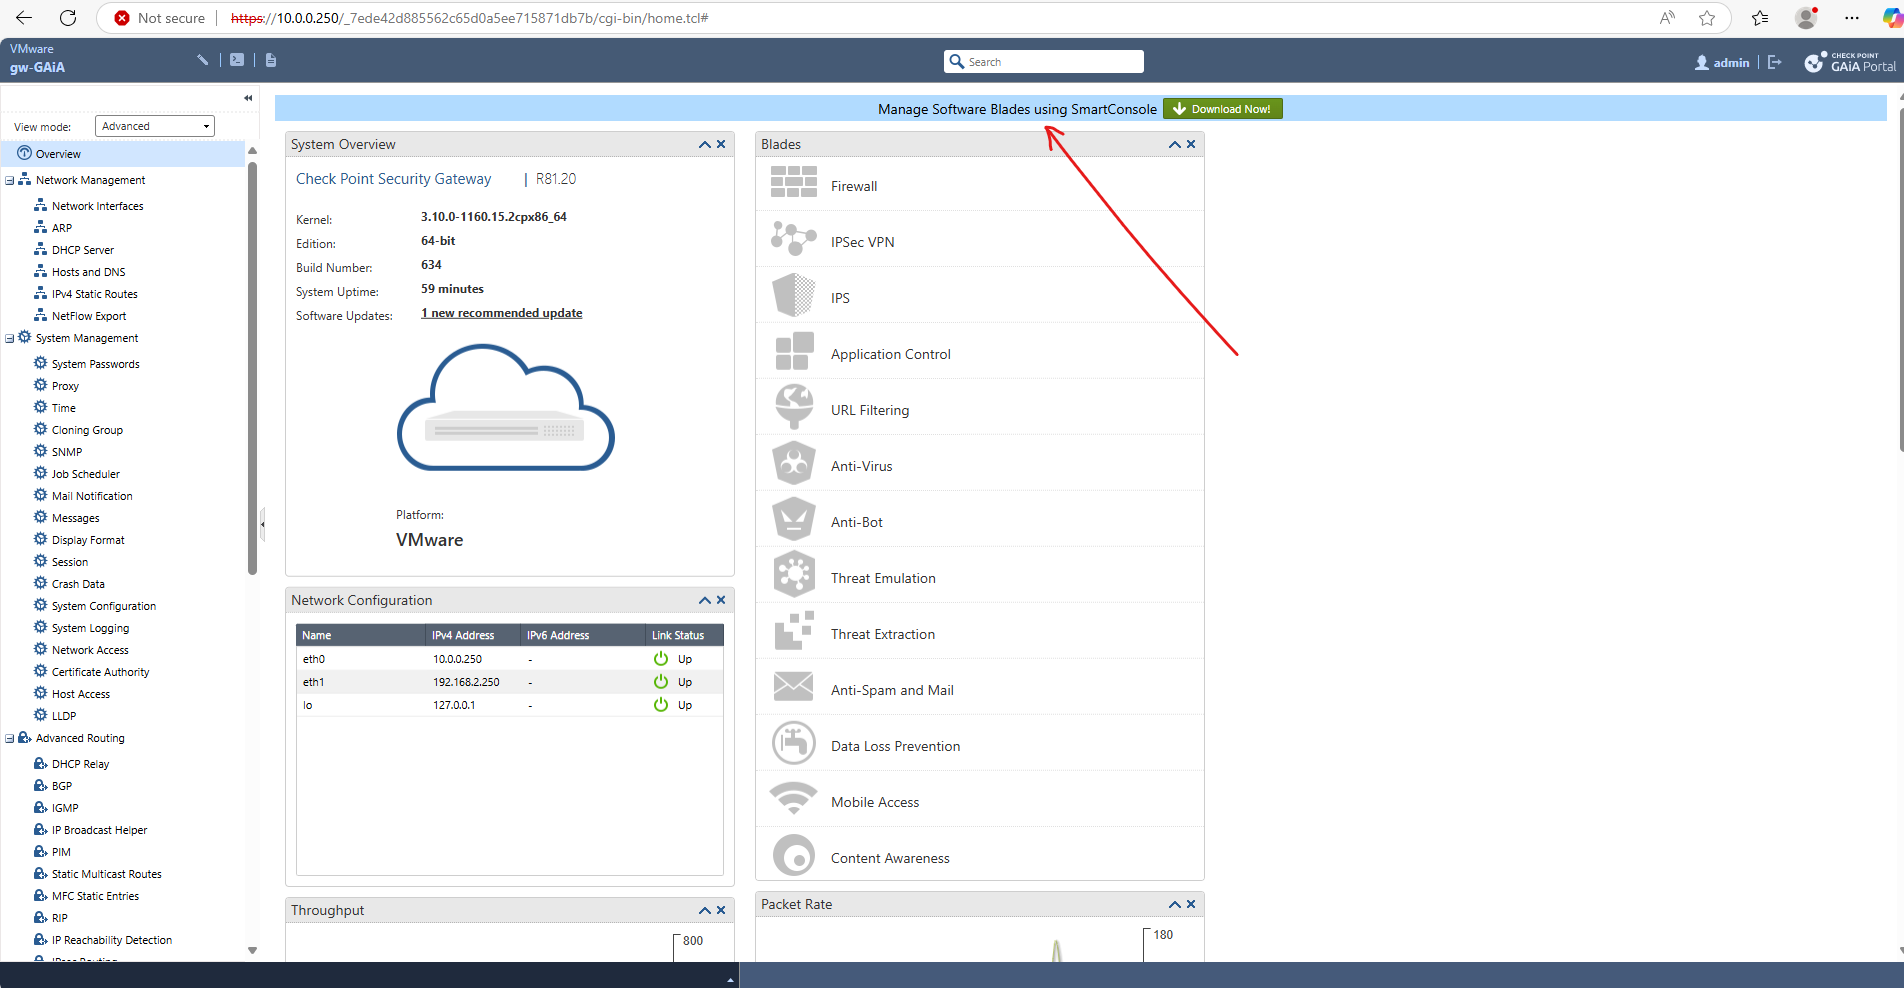Viewport: 1904px width, 988px height.
Task: Click the Content Awareness blade icon
Action: pyautogui.click(x=794, y=855)
